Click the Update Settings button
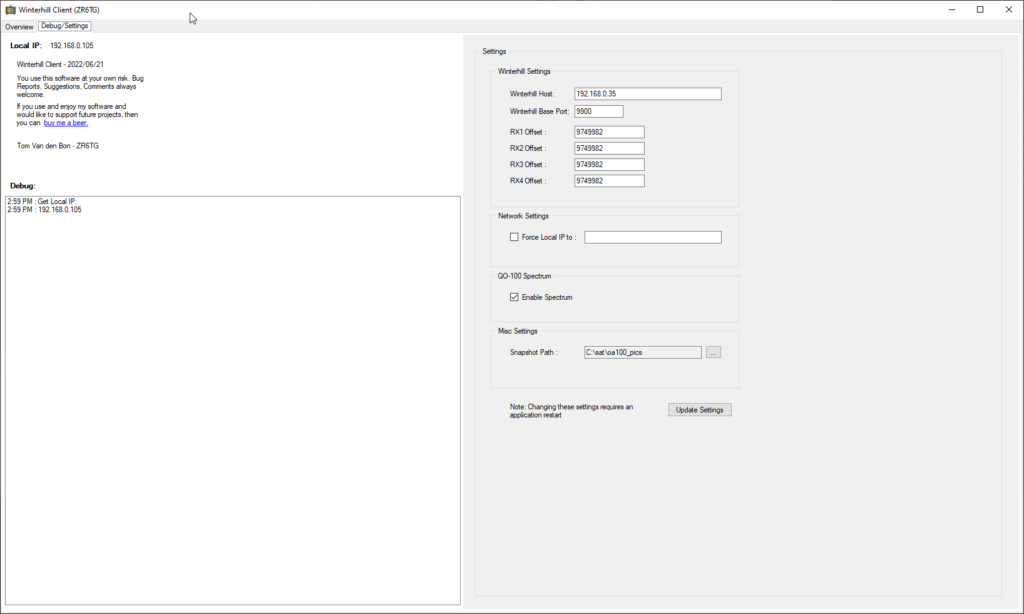 click(699, 410)
